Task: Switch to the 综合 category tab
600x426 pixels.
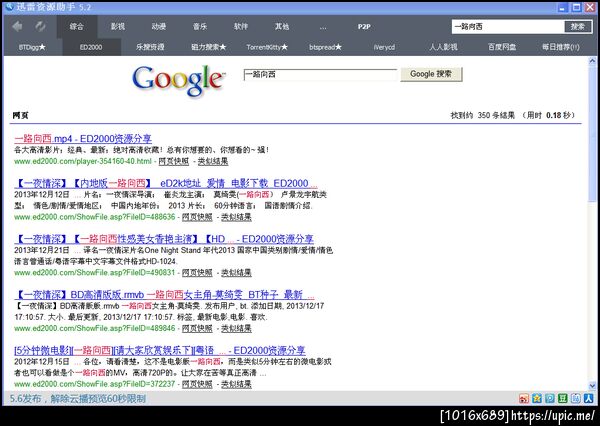Action: tap(77, 26)
